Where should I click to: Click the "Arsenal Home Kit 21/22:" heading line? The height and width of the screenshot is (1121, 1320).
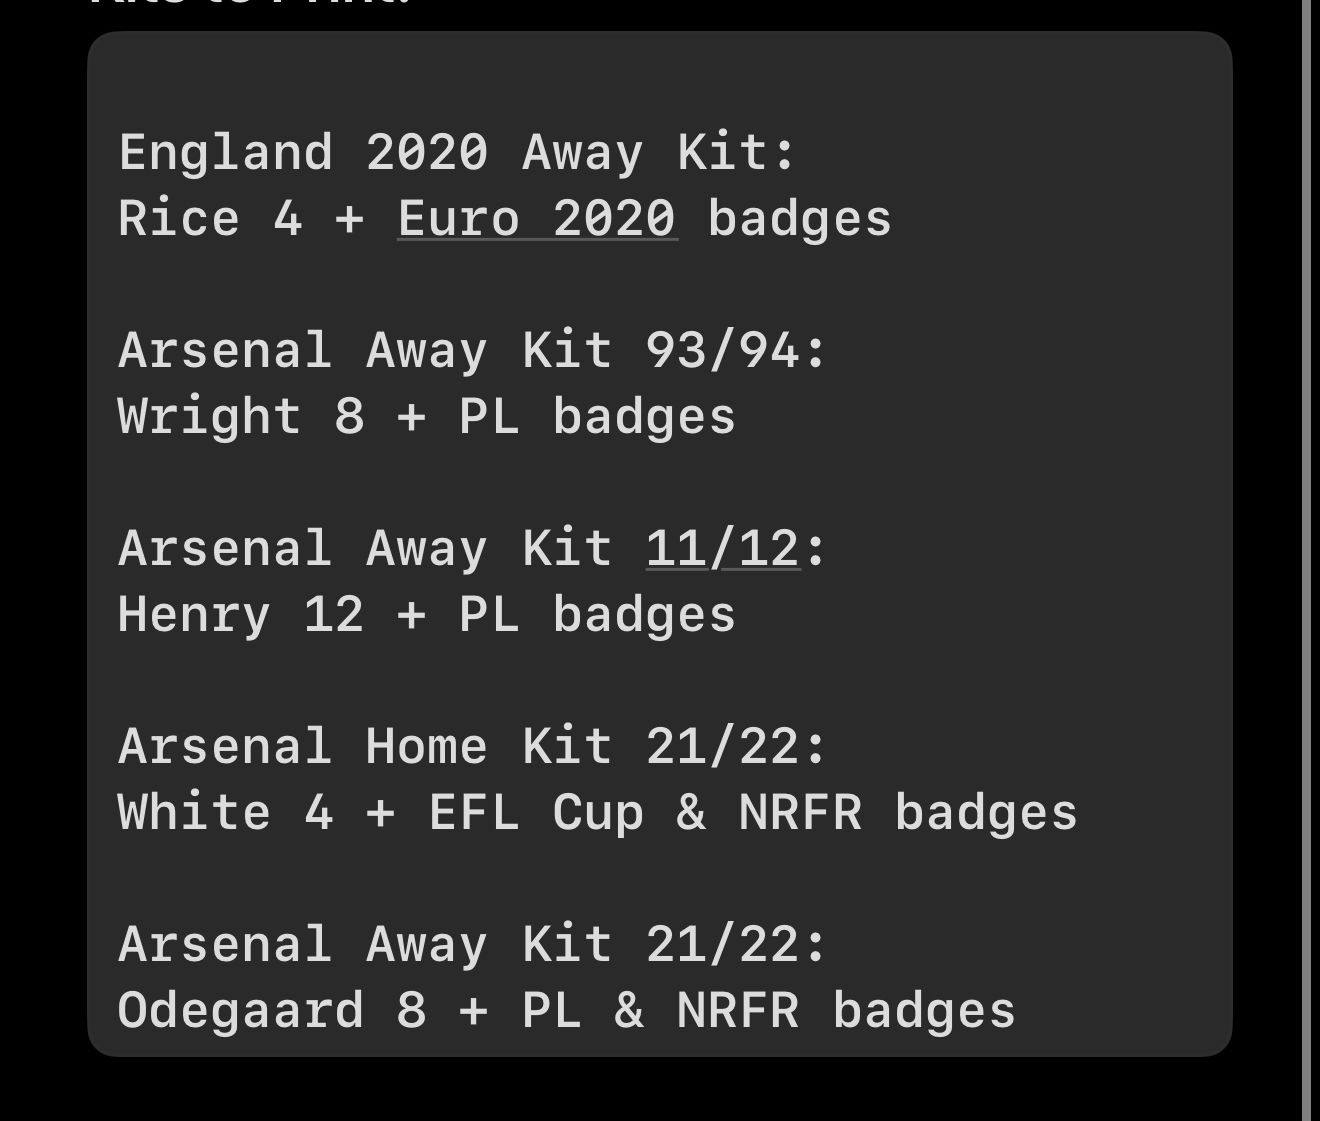coord(472,746)
